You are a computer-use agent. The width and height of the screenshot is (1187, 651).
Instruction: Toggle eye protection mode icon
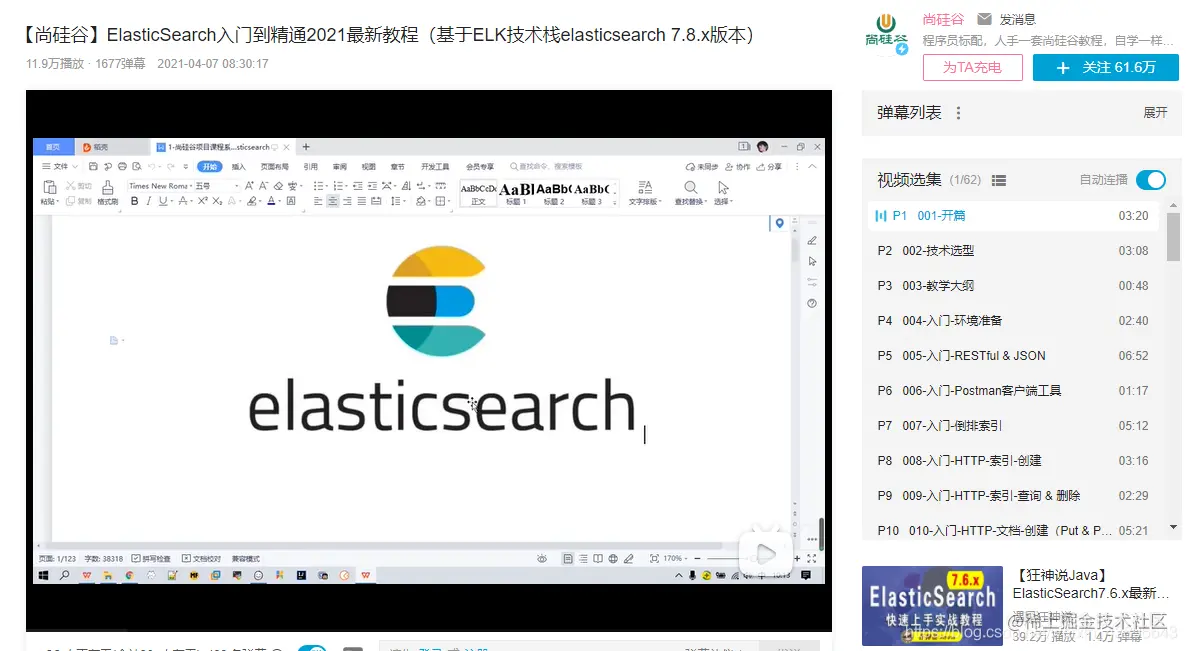pos(542,559)
